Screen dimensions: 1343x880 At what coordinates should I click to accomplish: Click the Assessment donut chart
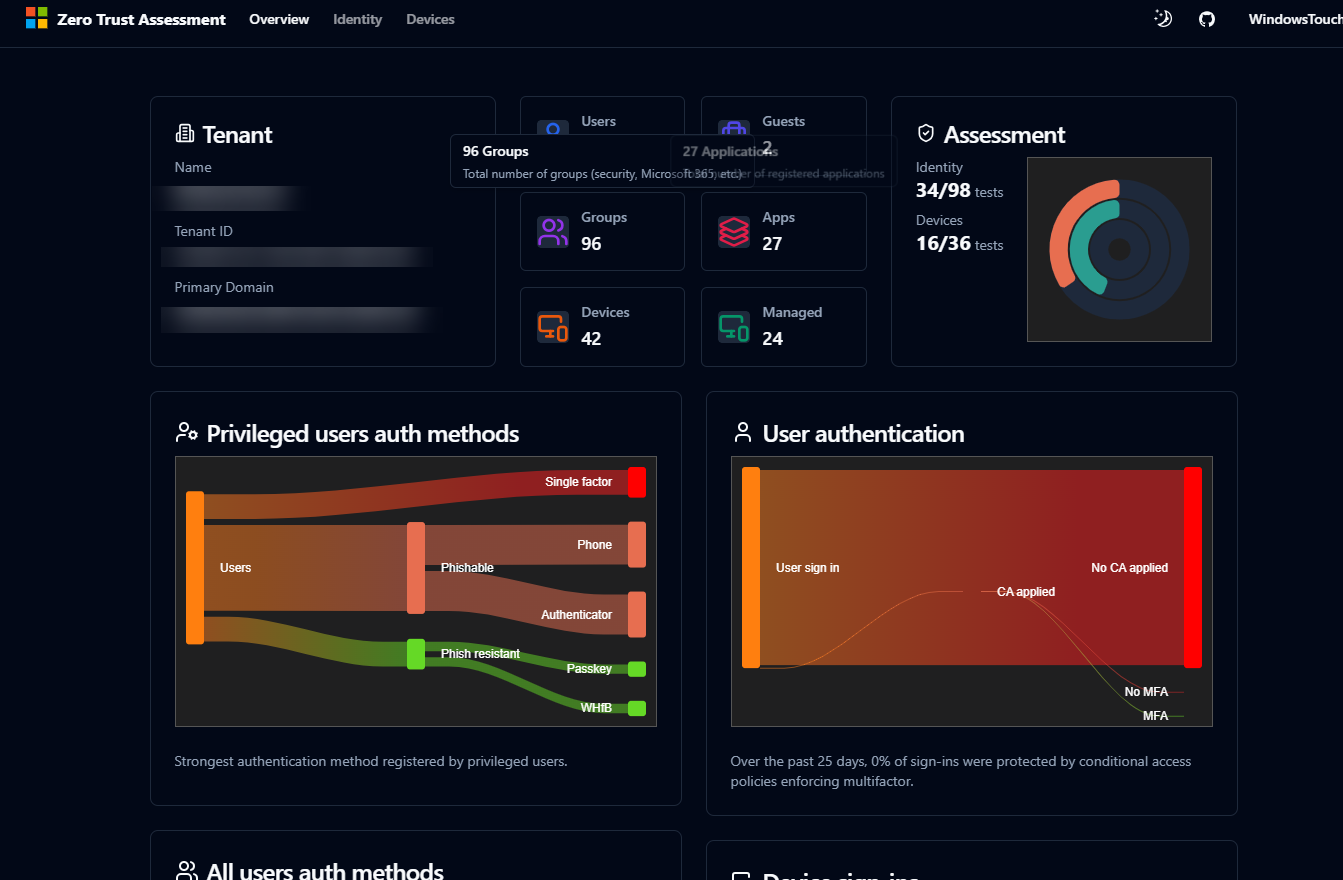pos(1119,249)
